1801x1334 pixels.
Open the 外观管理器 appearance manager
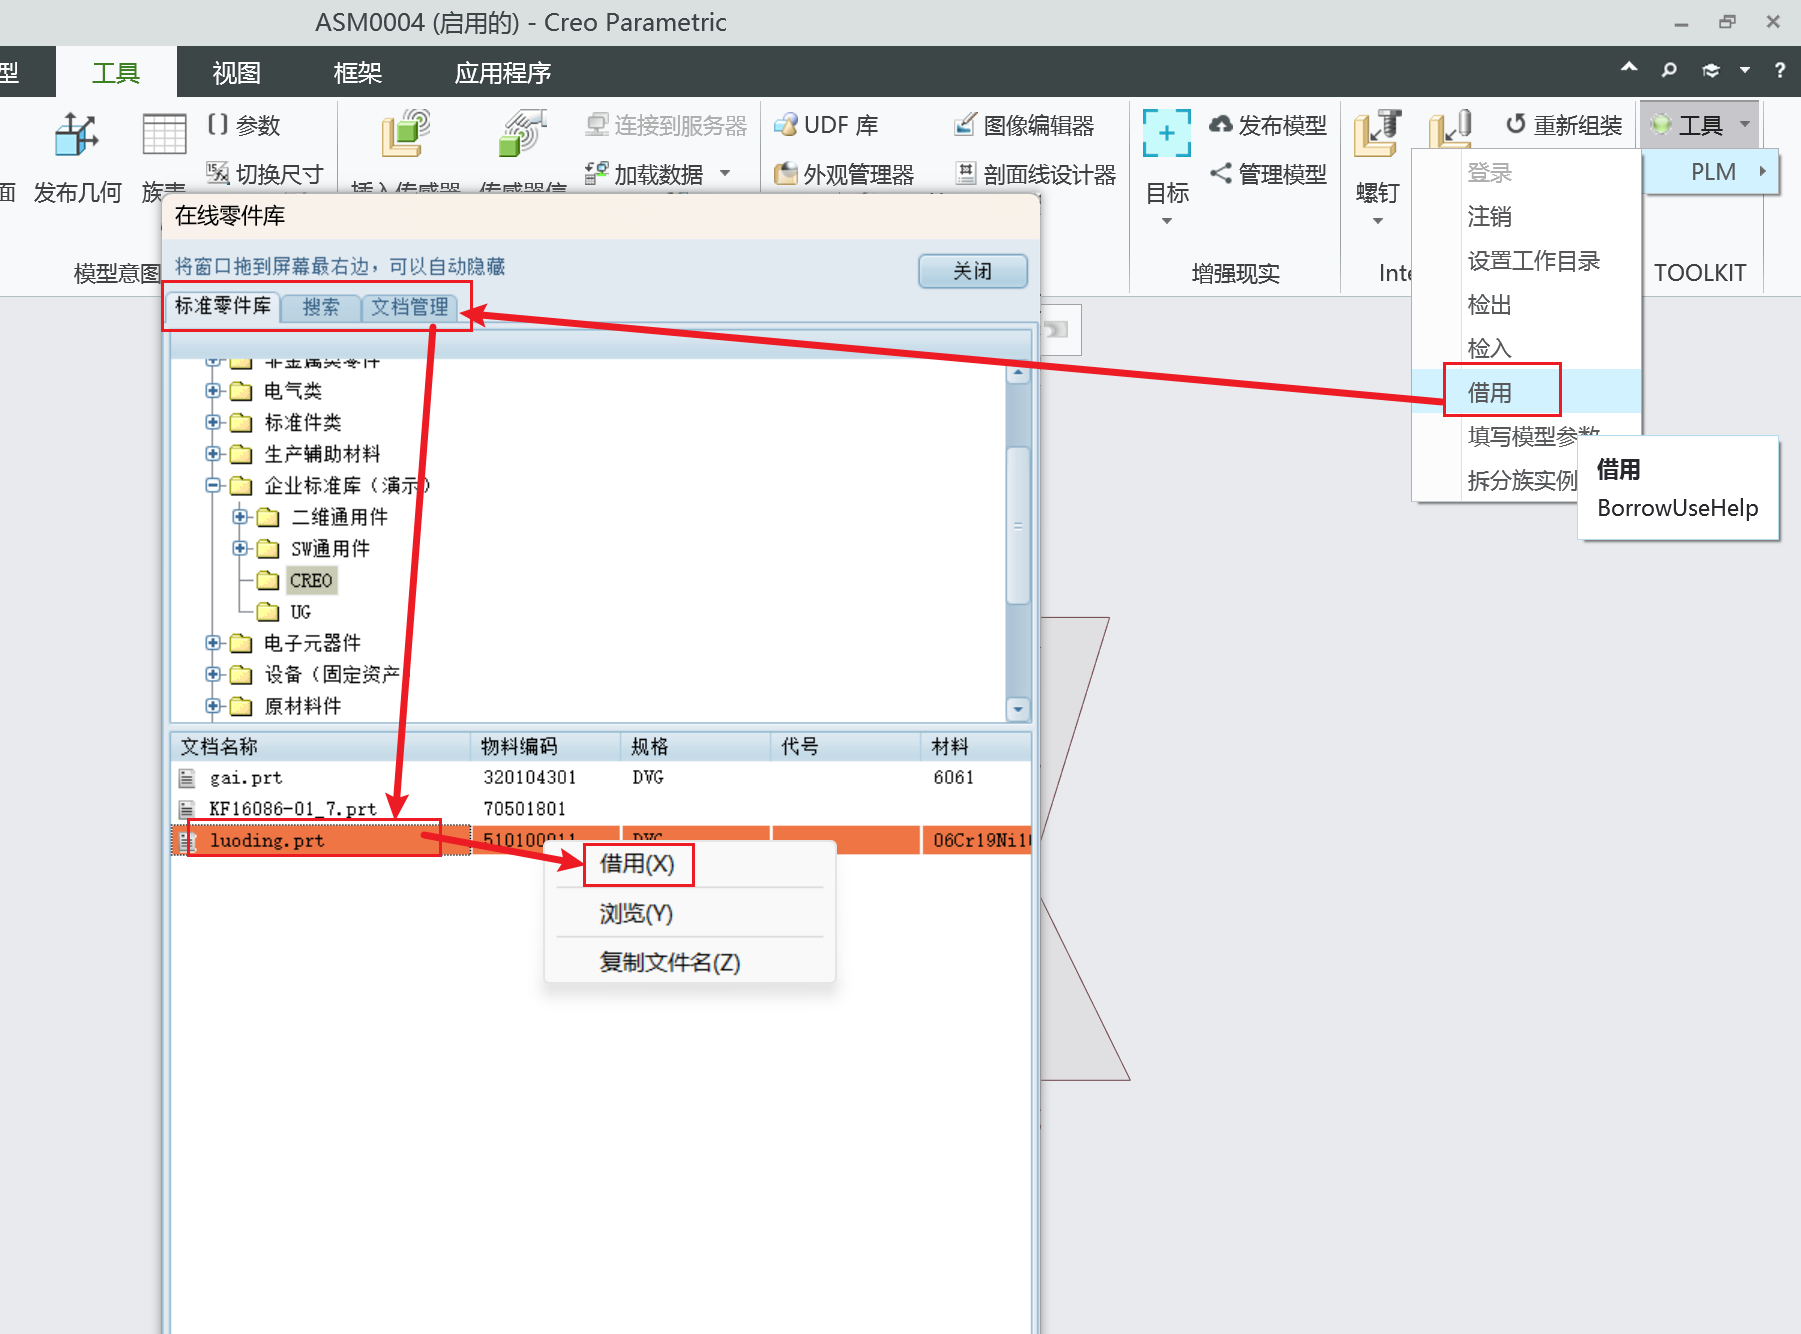[844, 174]
